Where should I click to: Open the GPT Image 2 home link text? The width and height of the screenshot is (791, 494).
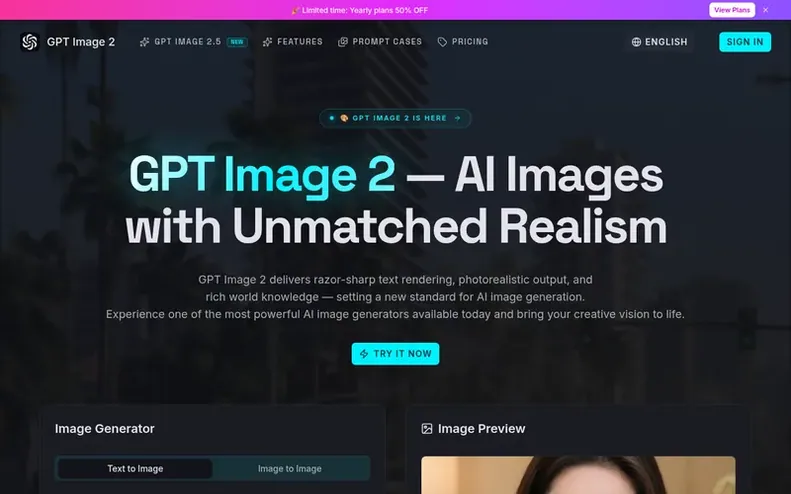point(81,42)
